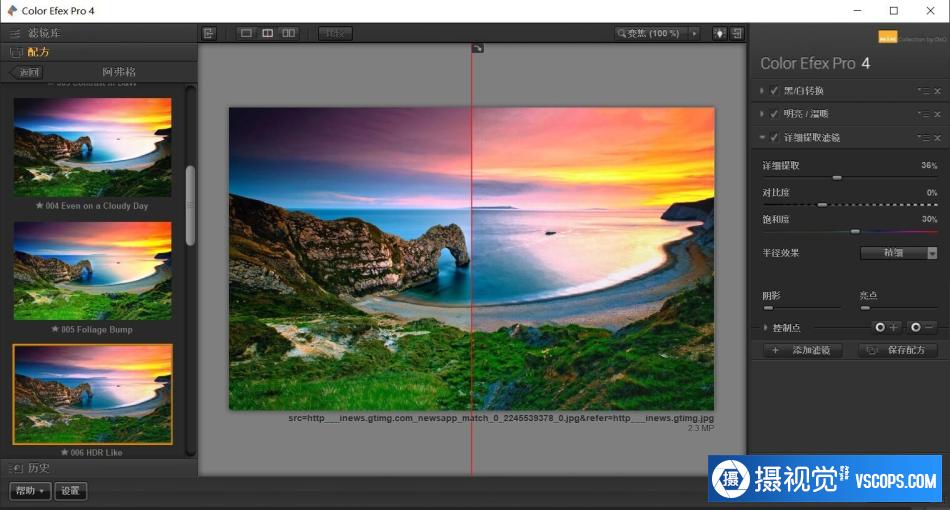
Task: Toggle the light bulb background color icon
Action: click(x=719, y=33)
